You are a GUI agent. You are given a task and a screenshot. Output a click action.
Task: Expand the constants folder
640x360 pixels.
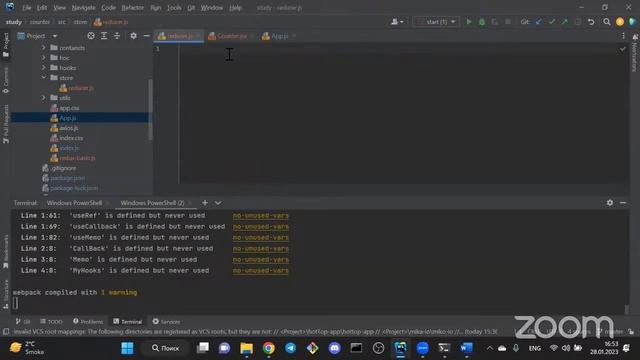[x=44, y=48]
